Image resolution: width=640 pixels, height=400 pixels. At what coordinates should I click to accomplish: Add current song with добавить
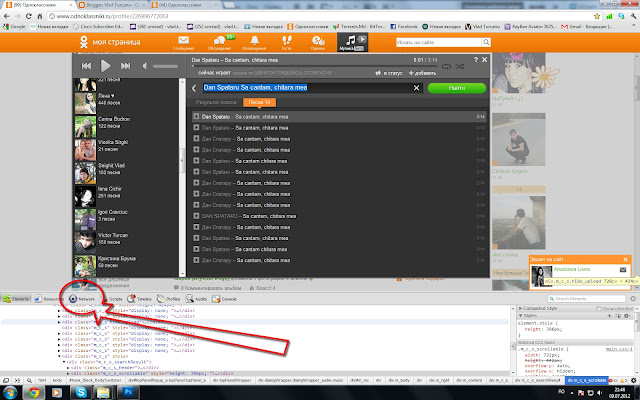(422, 73)
